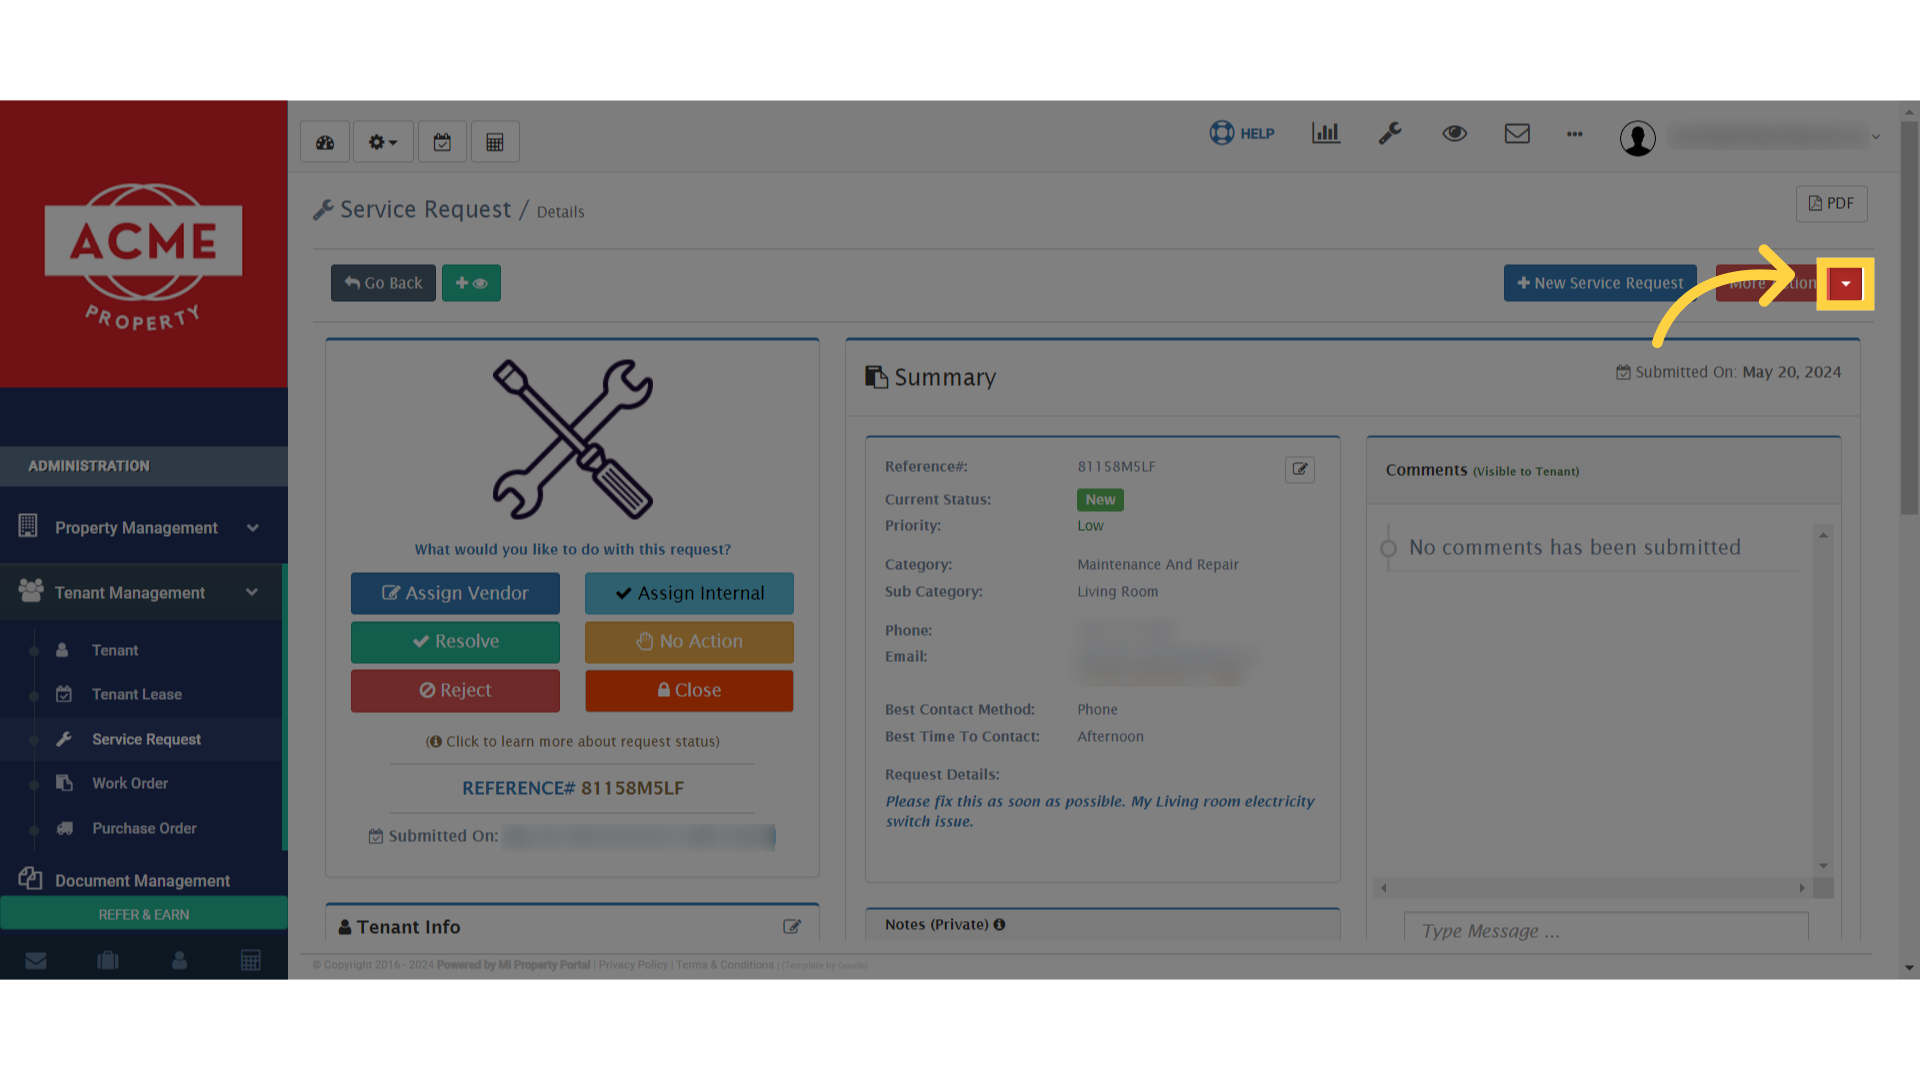Open the envelope messages icon in header

[x=1517, y=133]
